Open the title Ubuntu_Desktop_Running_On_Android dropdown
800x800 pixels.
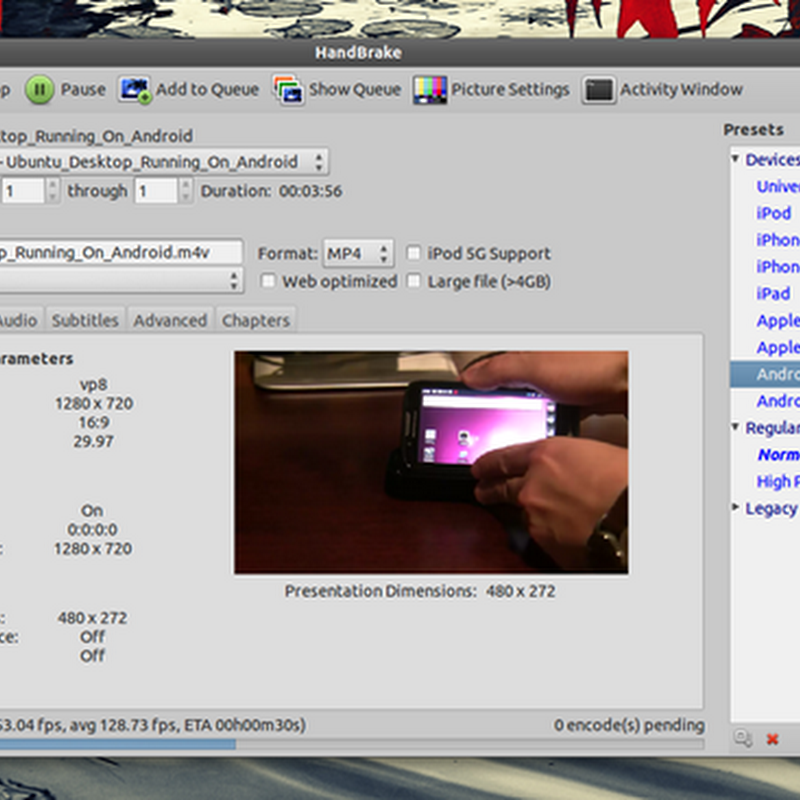(163, 162)
